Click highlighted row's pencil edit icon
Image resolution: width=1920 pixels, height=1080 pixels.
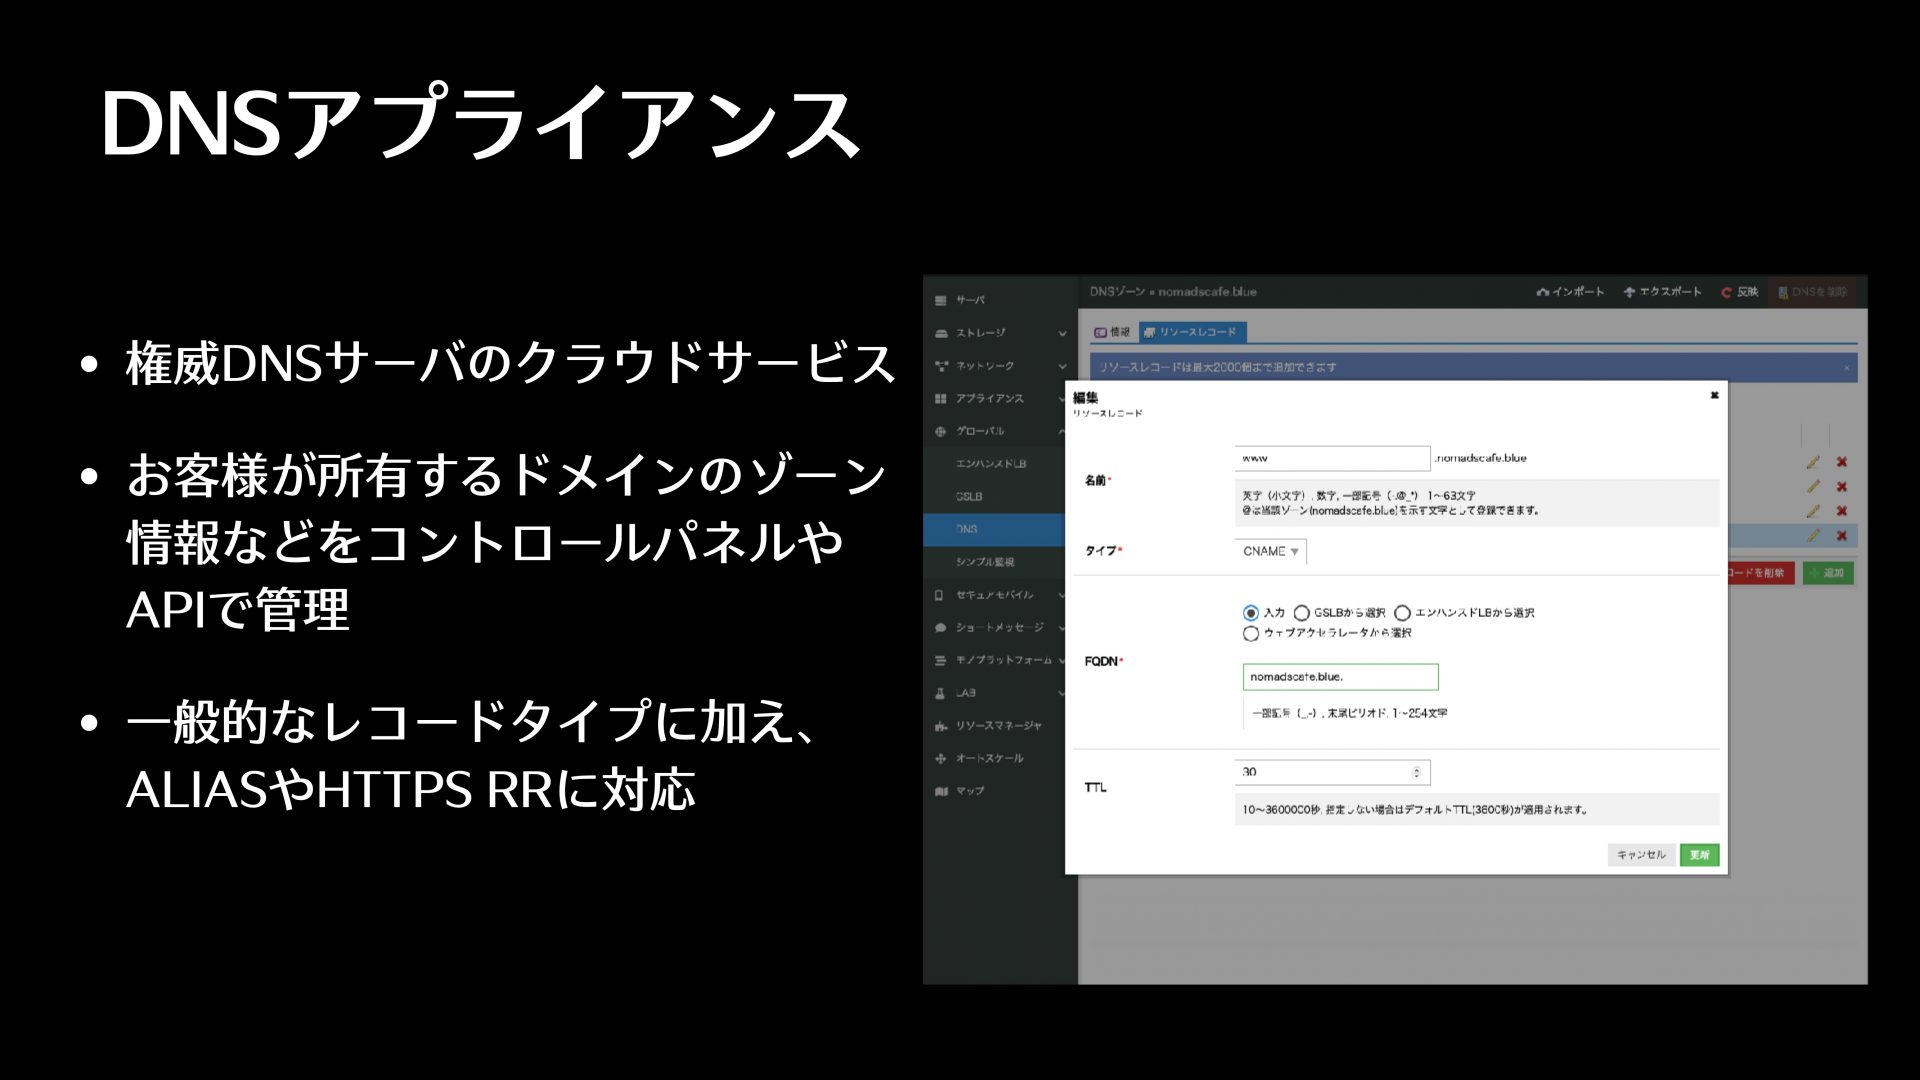(1813, 536)
